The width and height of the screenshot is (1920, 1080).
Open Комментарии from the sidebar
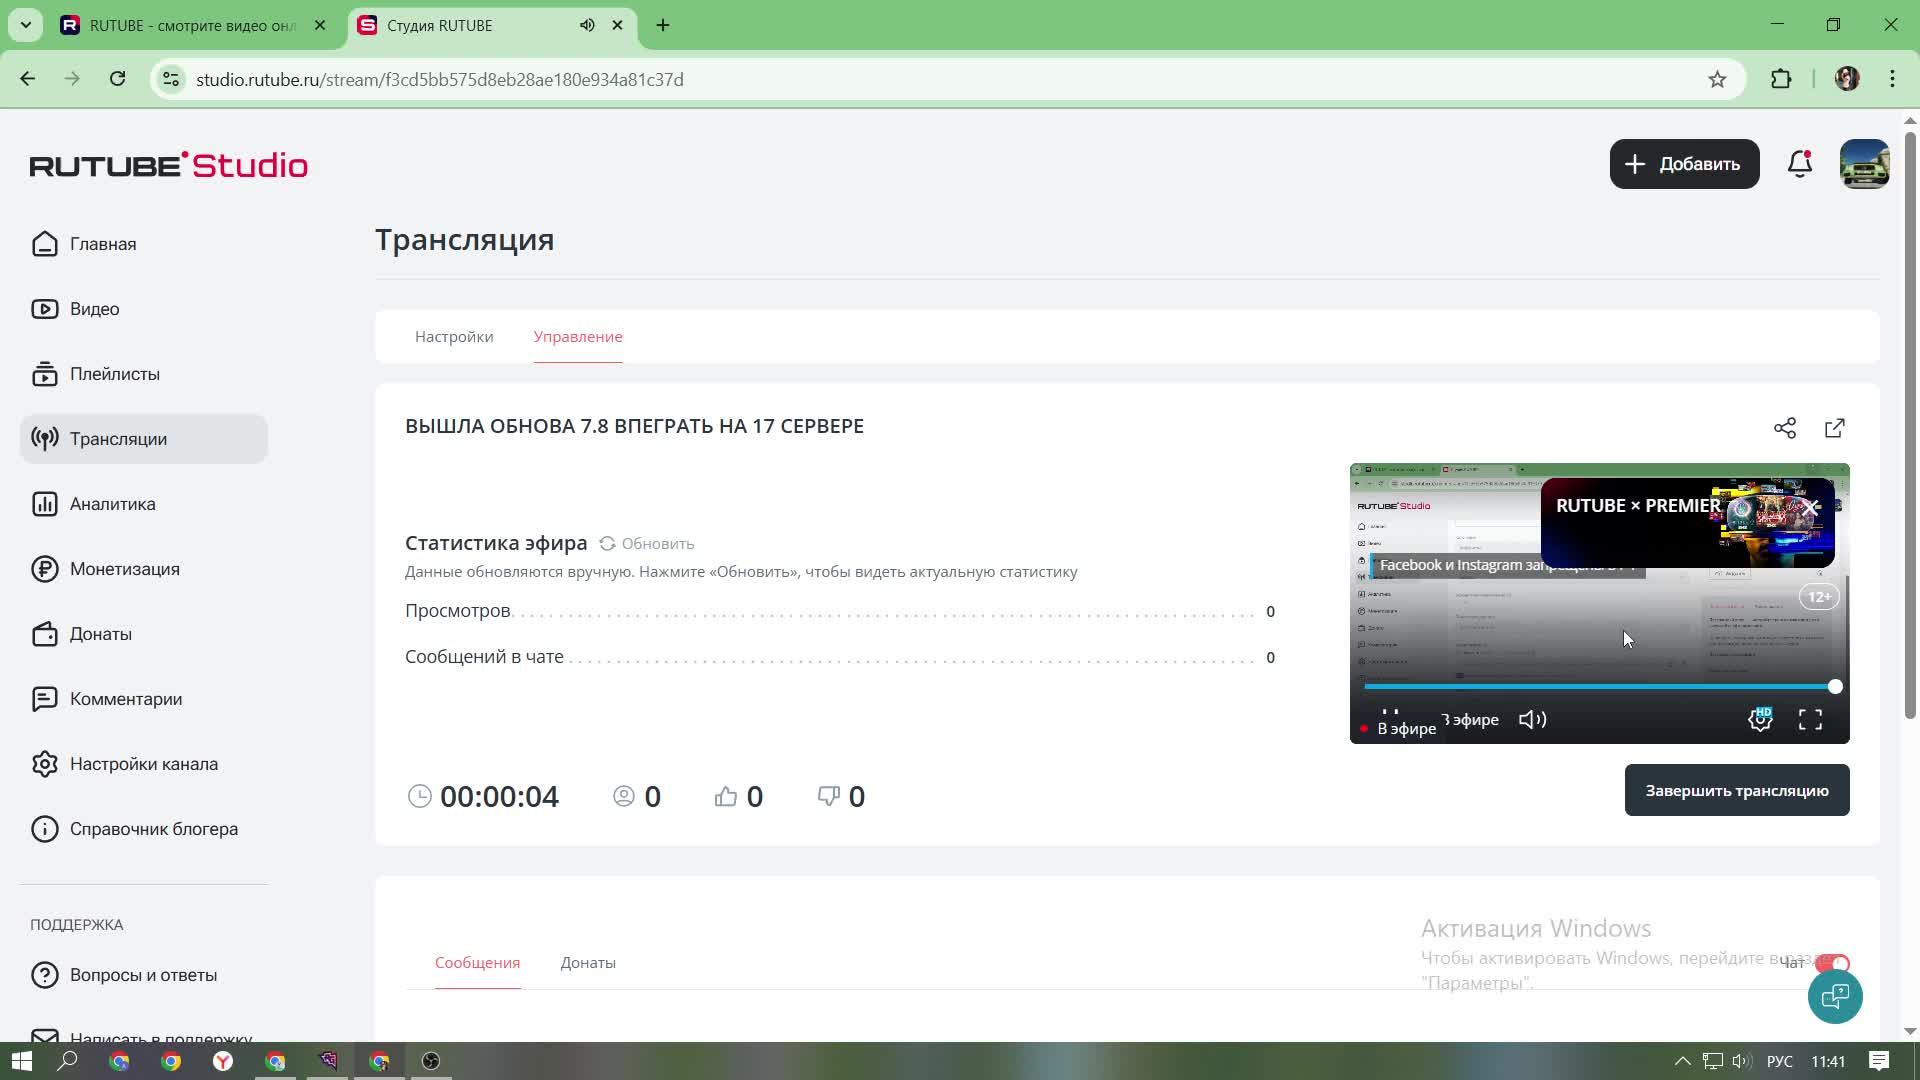click(124, 698)
